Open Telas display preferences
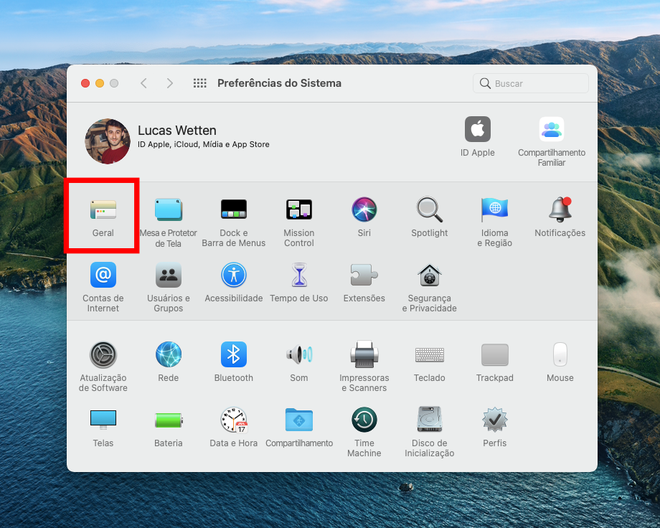The image size is (660, 528). tap(103, 420)
